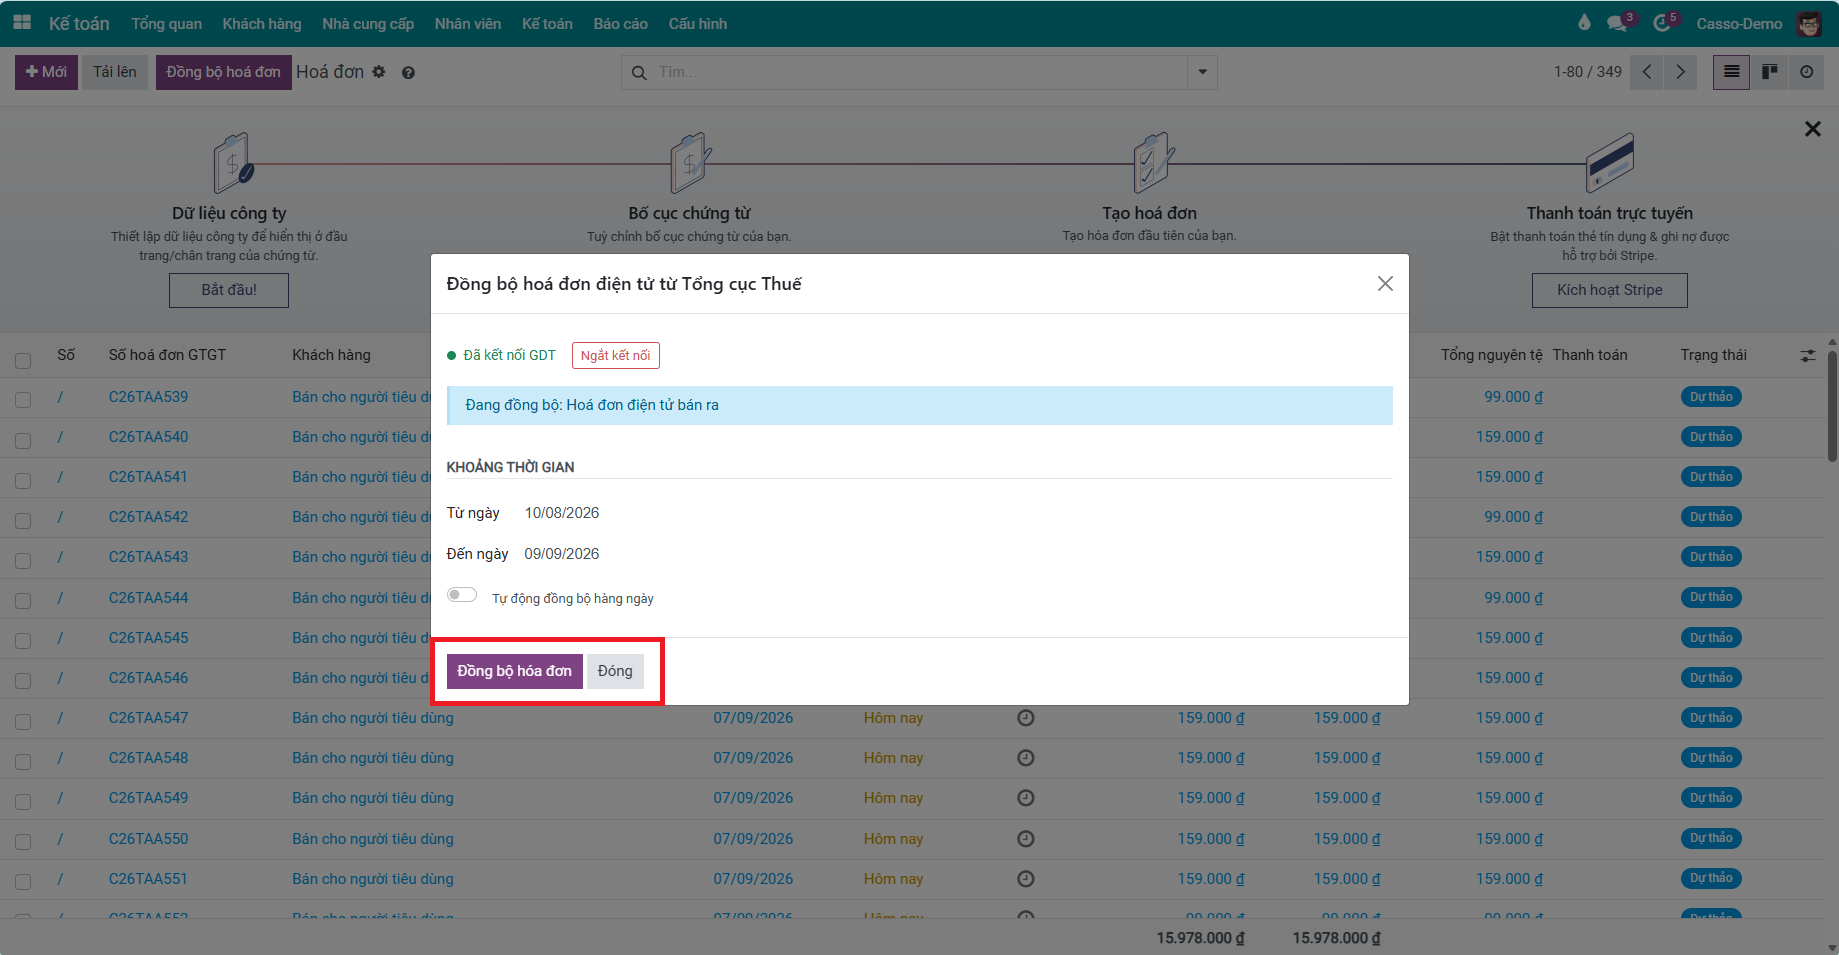Screen dimensions: 1839x955
Task: Click the Đồng bộ hóa đơn dialog button
Action: click(514, 671)
